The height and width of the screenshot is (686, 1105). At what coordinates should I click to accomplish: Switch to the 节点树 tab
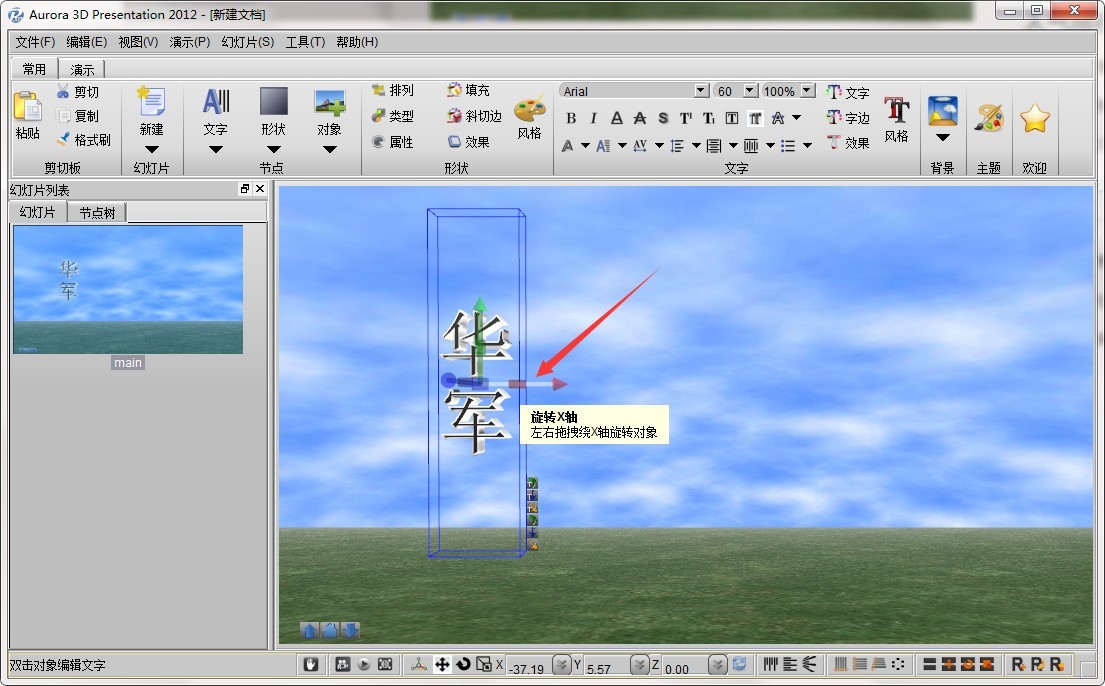point(96,211)
